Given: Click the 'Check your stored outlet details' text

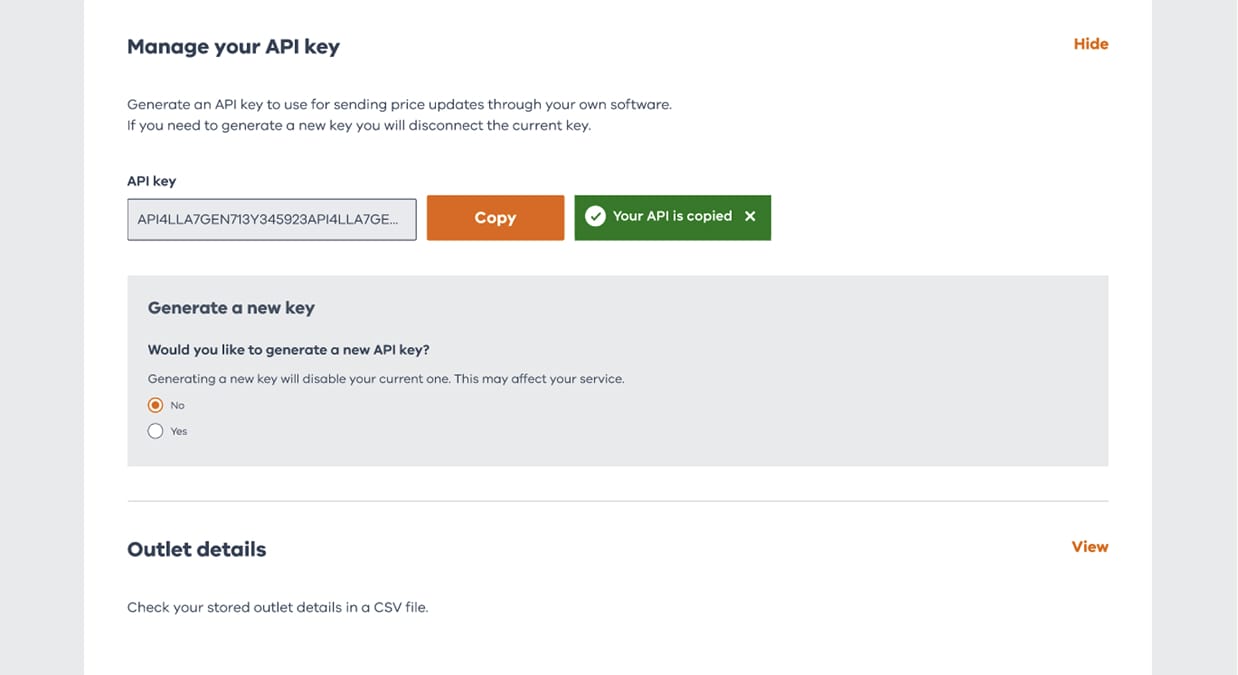Looking at the screenshot, I should [x=277, y=607].
